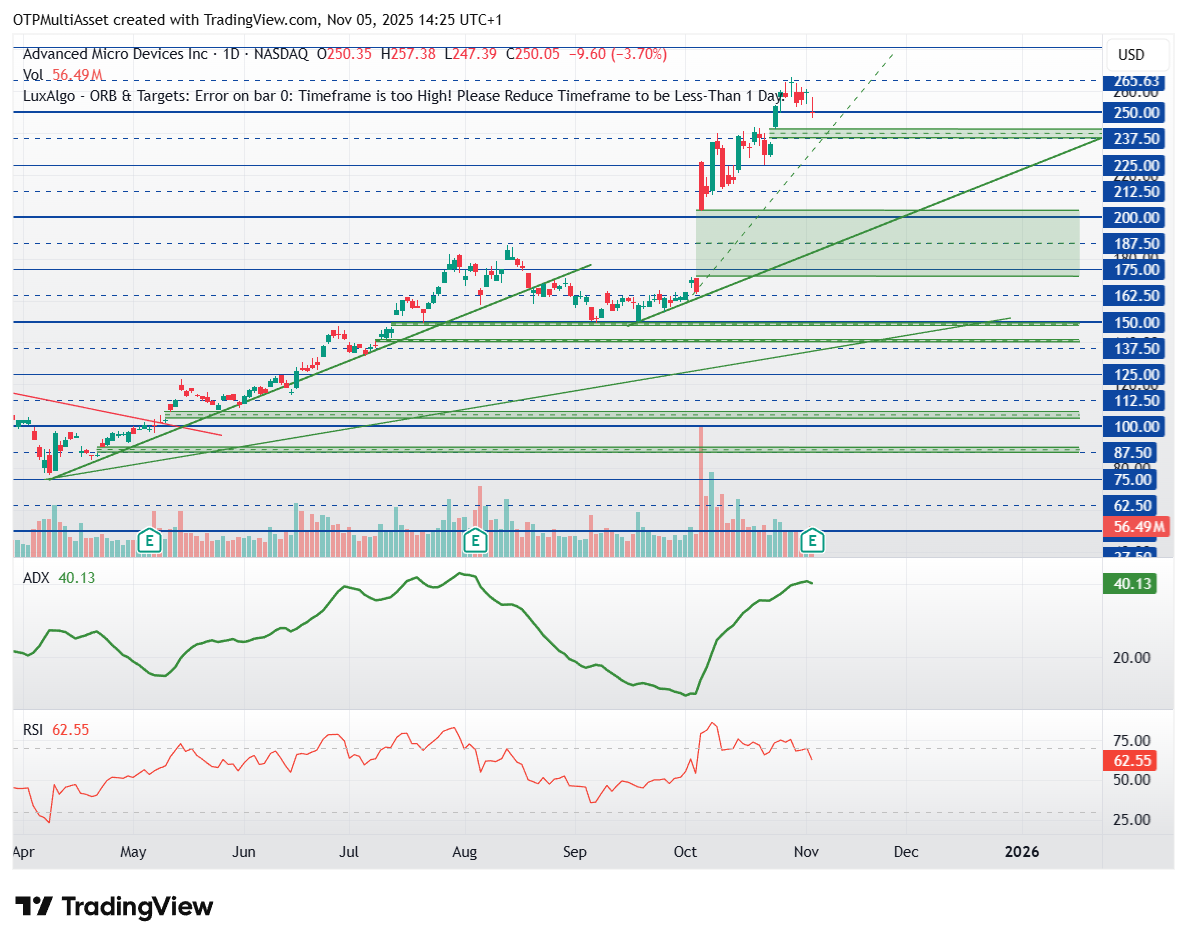1187x944 pixels.
Task: Click the earnings marker near November
Action: [x=814, y=541]
